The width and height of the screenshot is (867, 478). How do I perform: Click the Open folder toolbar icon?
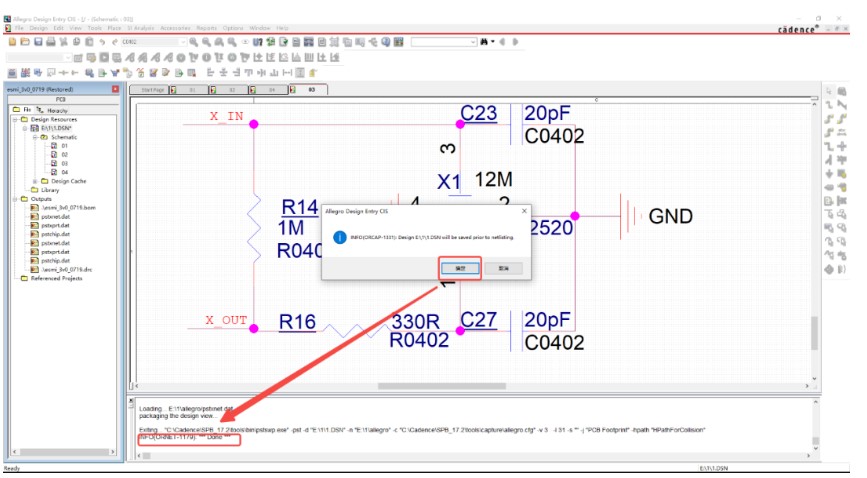(25, 42)
